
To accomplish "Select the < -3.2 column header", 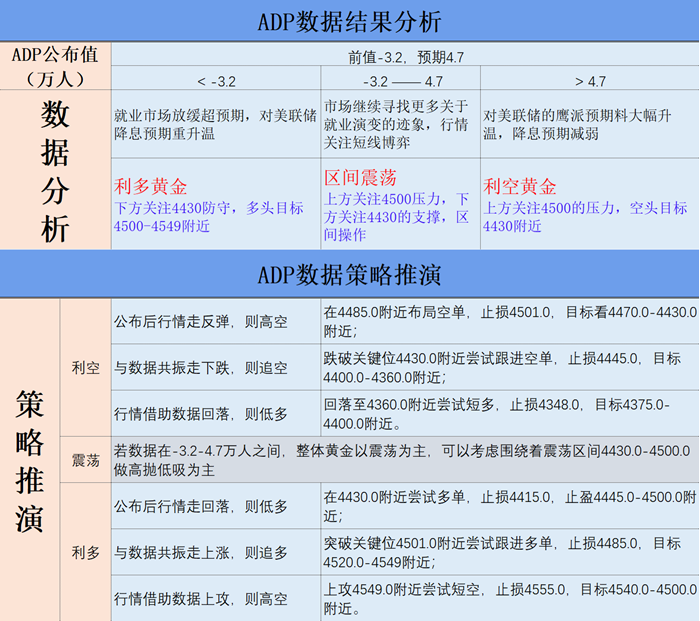I will (215, 80).
